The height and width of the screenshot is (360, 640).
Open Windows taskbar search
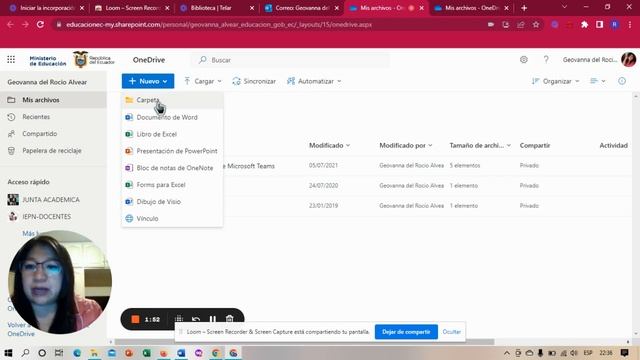[x=25, y=353]
